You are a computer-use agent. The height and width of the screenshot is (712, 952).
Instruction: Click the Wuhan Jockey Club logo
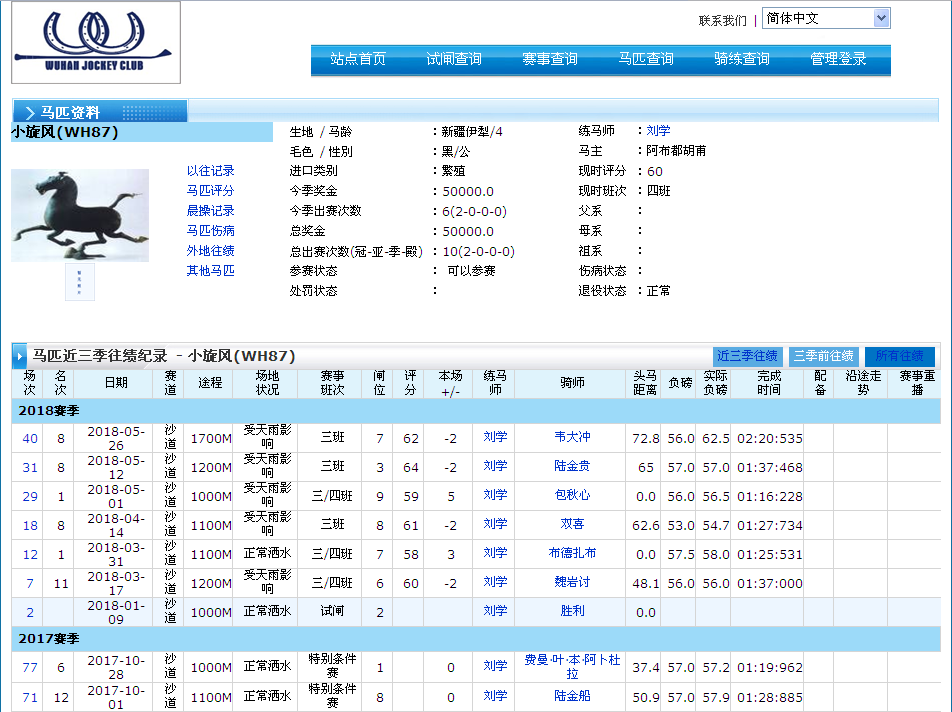[x=96, y=43]
